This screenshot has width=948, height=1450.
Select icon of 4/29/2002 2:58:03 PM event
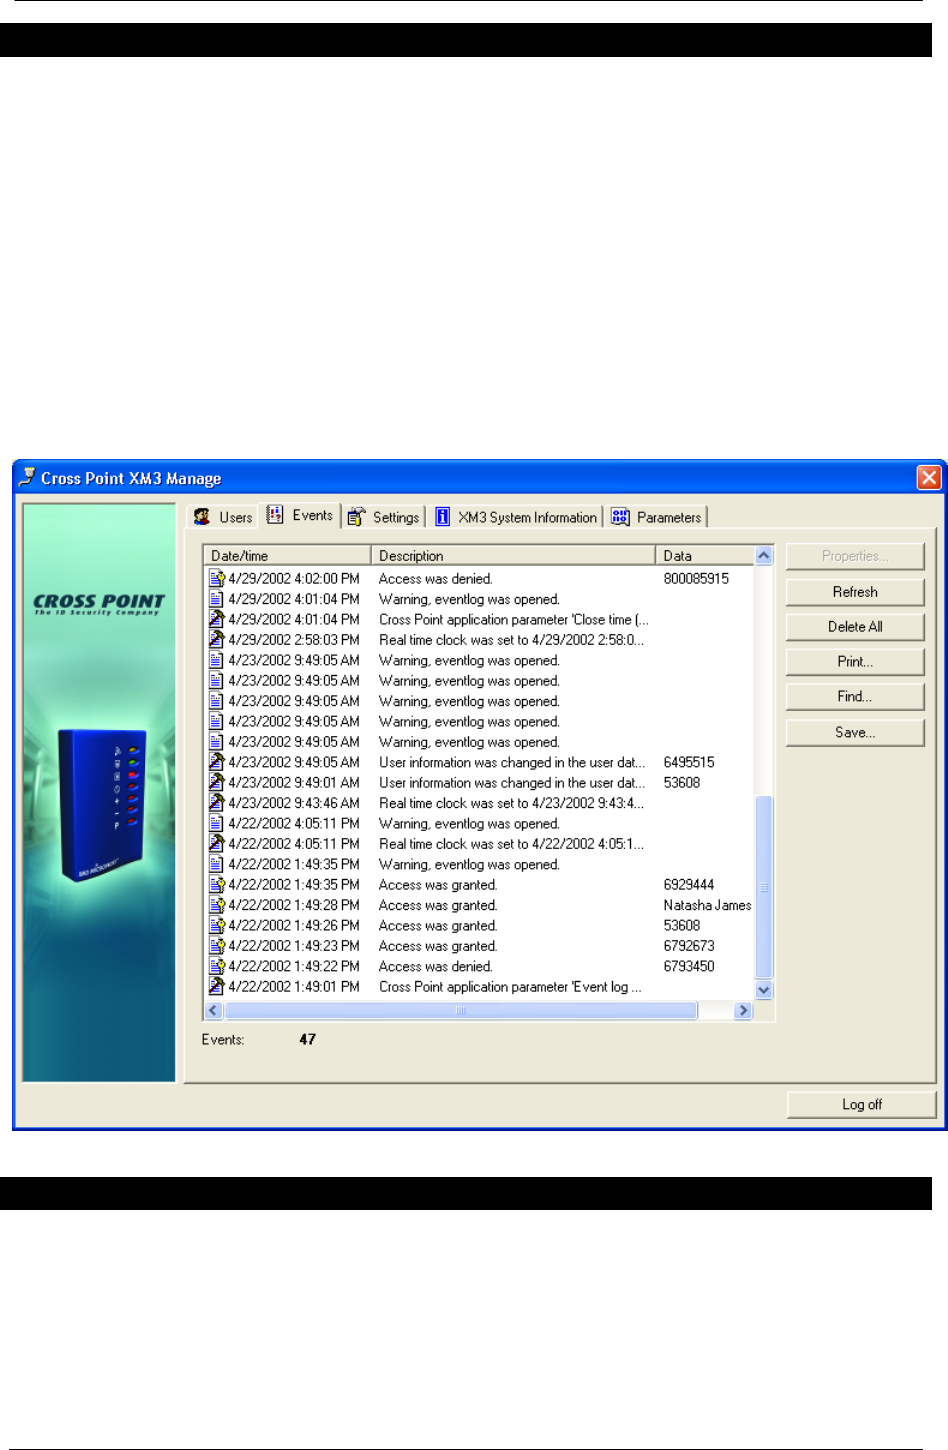pos(216,640)
